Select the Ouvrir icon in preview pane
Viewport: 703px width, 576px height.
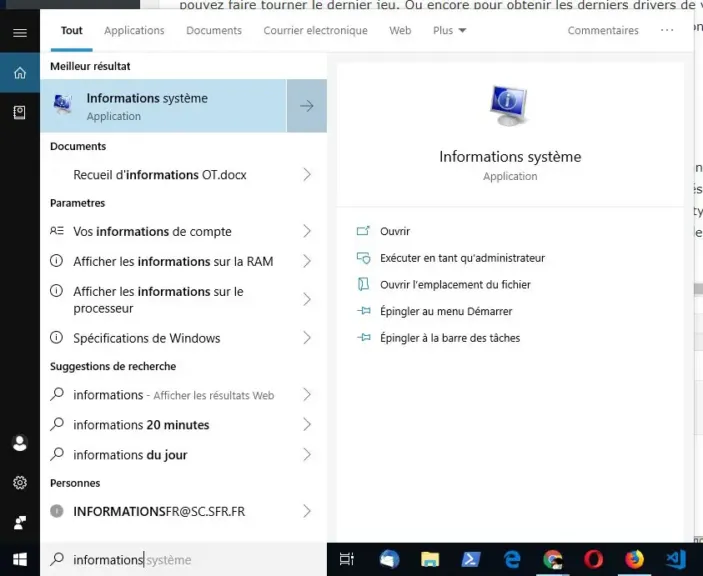coord(363,231)
